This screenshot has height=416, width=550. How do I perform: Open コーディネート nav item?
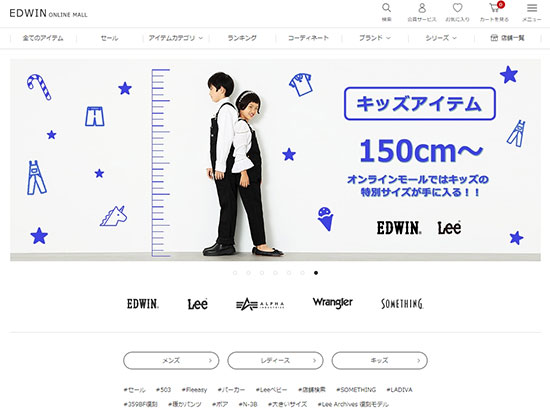tap(308, 38)
